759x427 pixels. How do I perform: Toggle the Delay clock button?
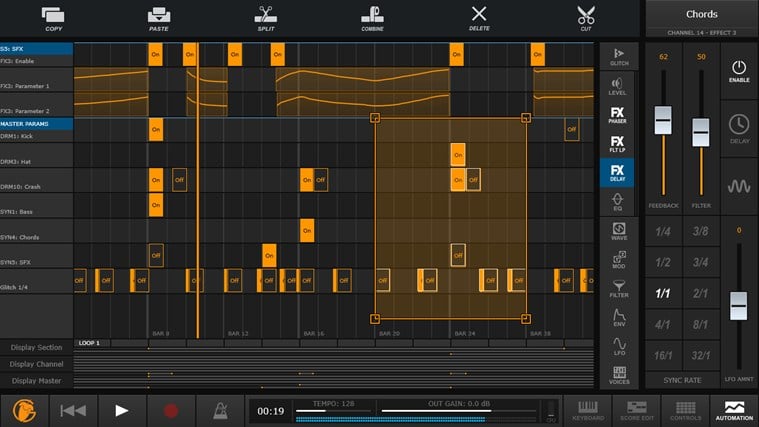739,127
